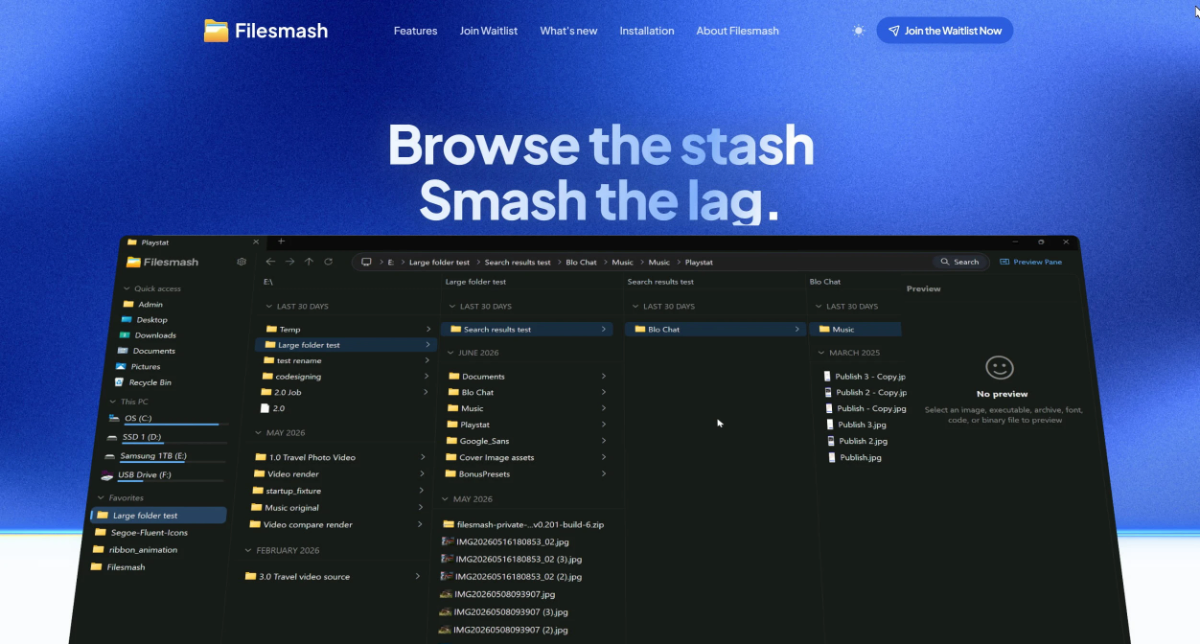
Task: Select the 'Google_Sans' folder row
Action: 526,441
